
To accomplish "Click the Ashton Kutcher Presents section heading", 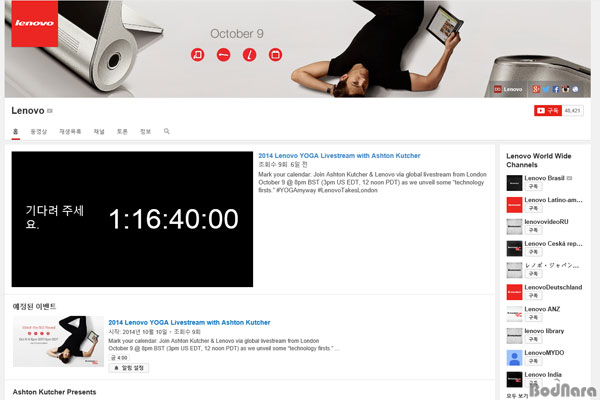I will [54, 392].
